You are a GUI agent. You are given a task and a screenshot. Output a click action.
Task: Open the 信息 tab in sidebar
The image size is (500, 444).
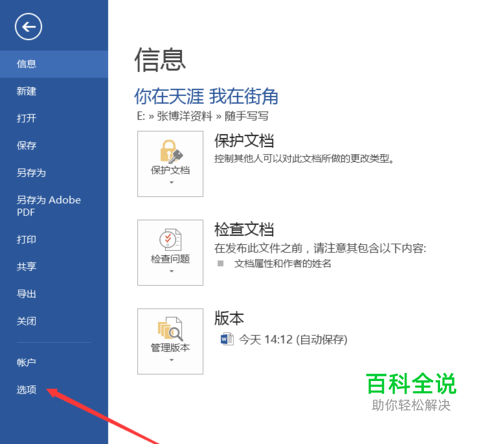click(x=54, y=64)
